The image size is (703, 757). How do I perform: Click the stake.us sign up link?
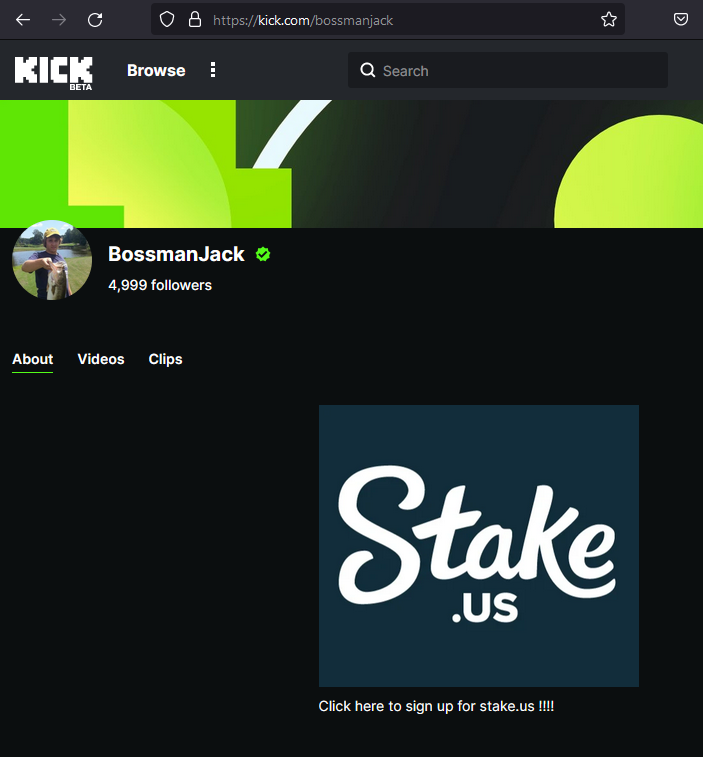coord(436,706)
